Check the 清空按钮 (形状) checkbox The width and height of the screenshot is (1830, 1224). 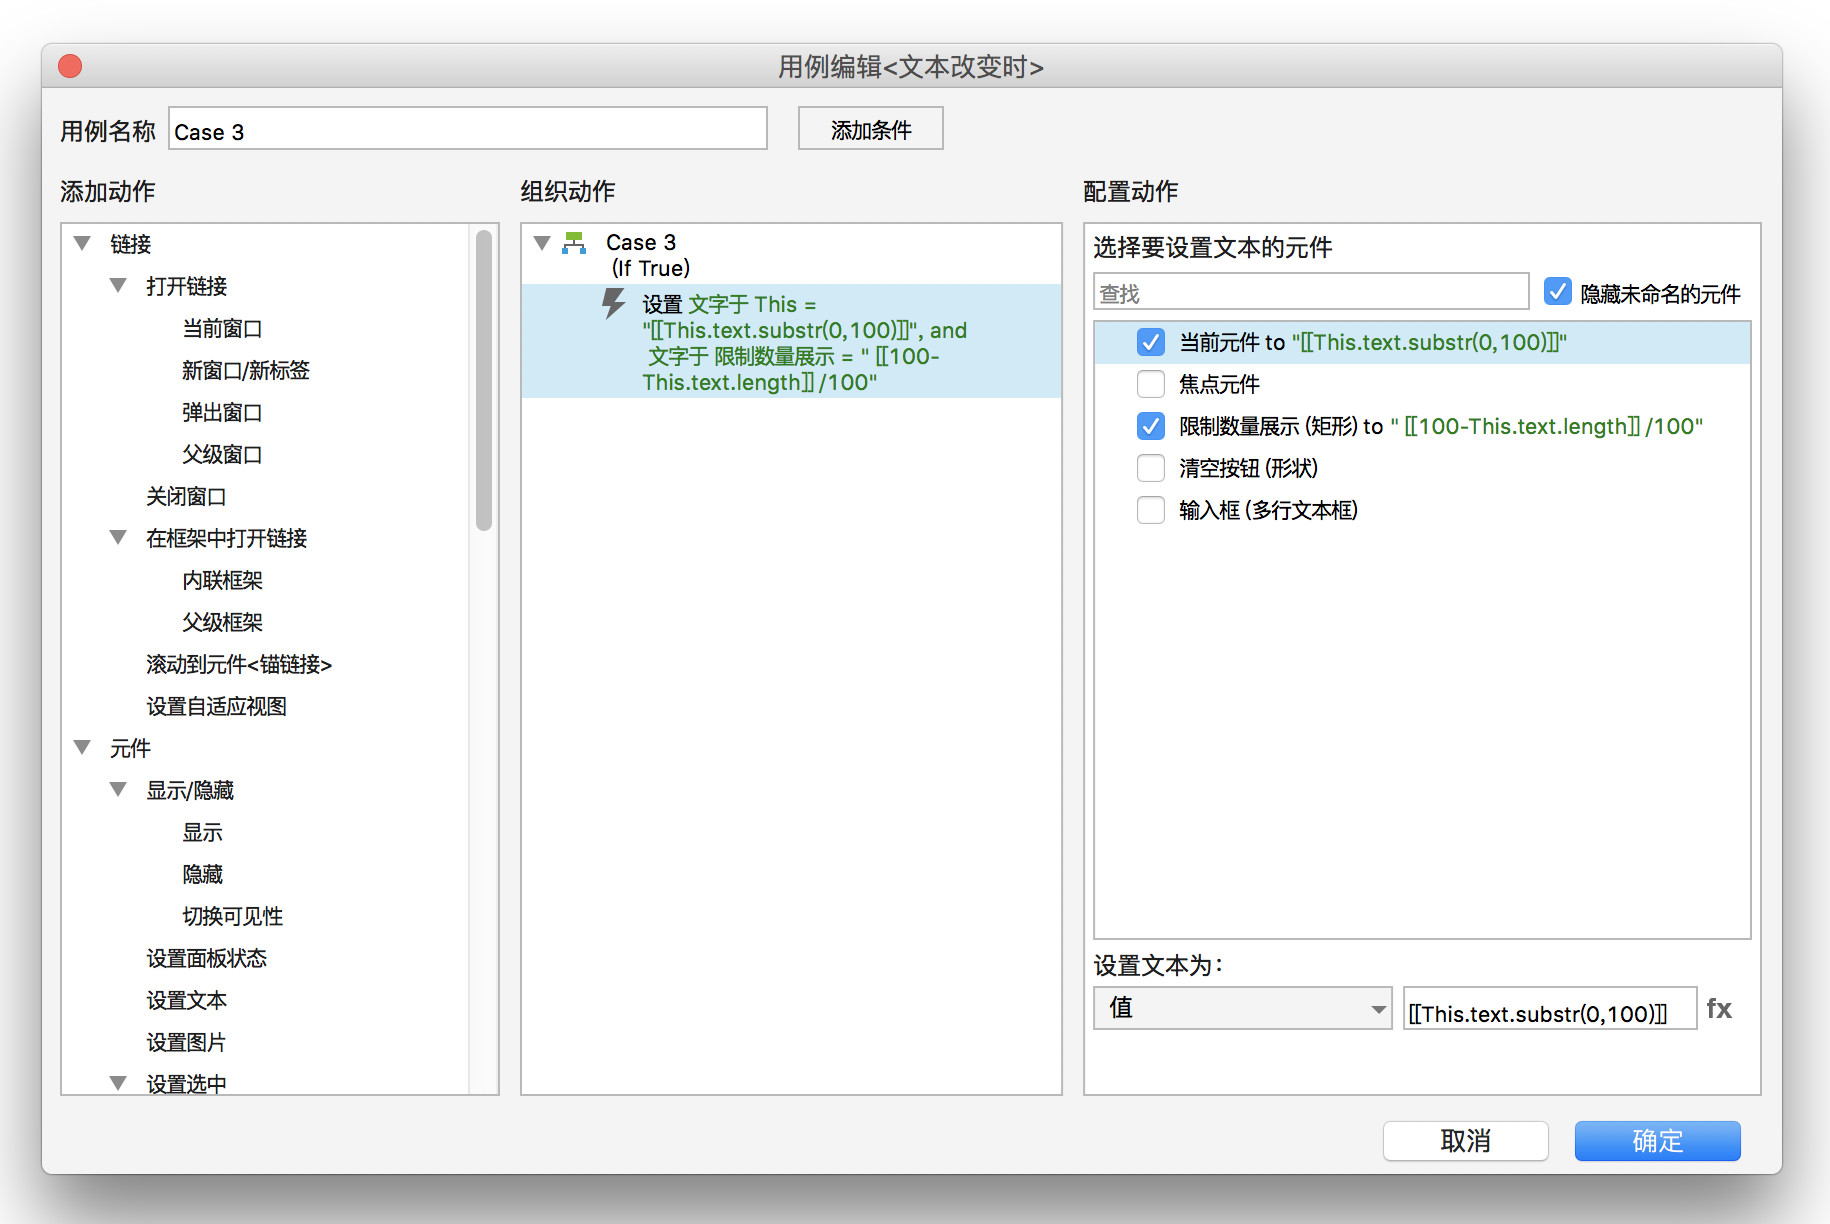1151,469
